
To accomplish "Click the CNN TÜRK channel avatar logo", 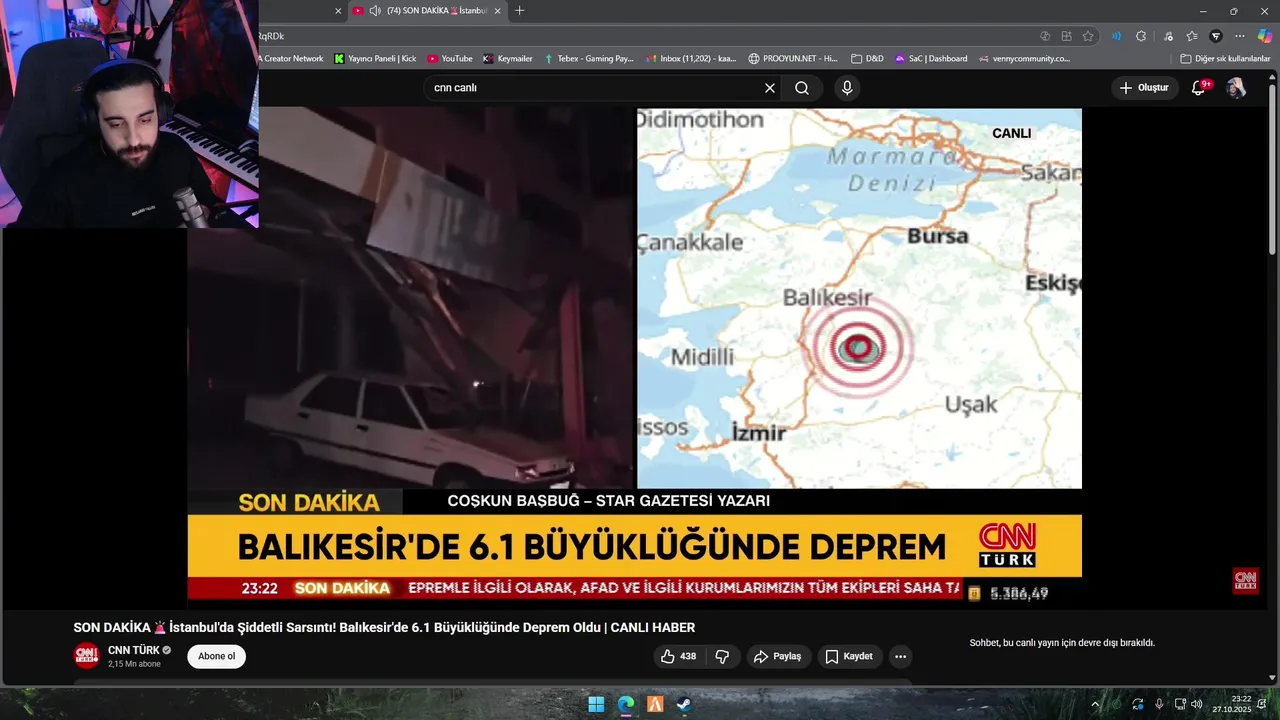I will point(87,656).
